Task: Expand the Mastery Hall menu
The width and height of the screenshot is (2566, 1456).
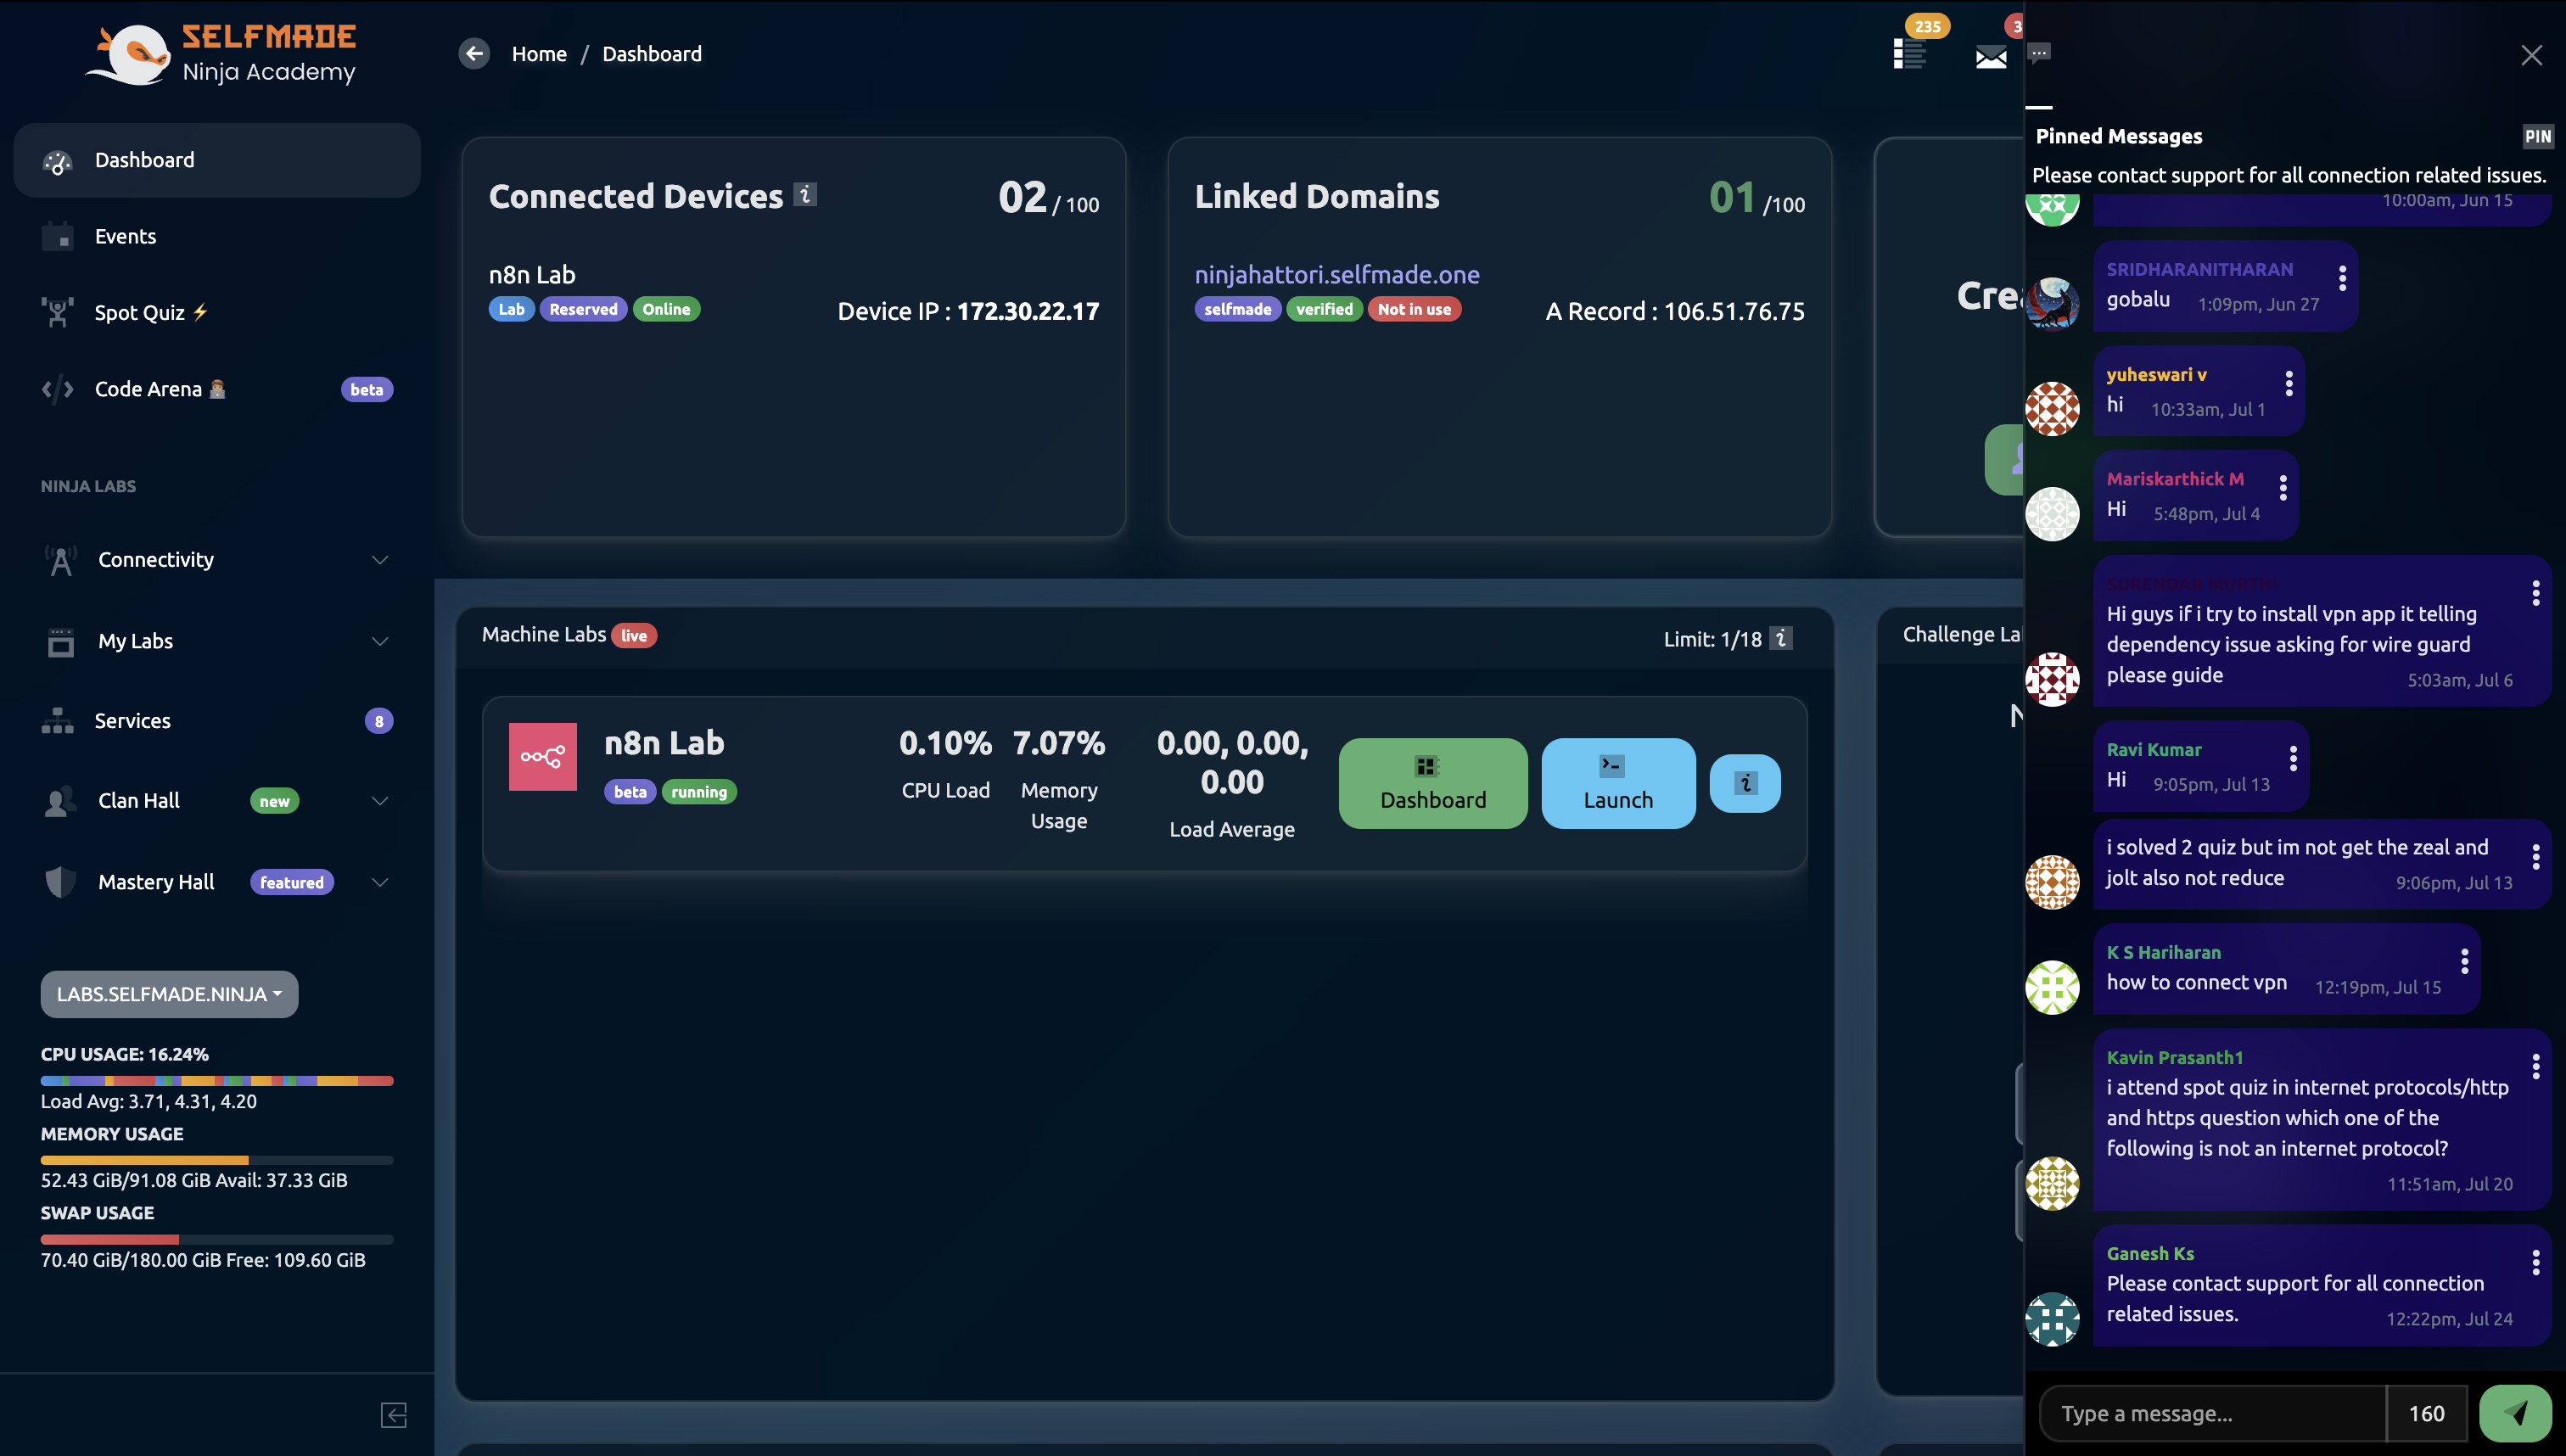Action: click(x=217, y=882)
